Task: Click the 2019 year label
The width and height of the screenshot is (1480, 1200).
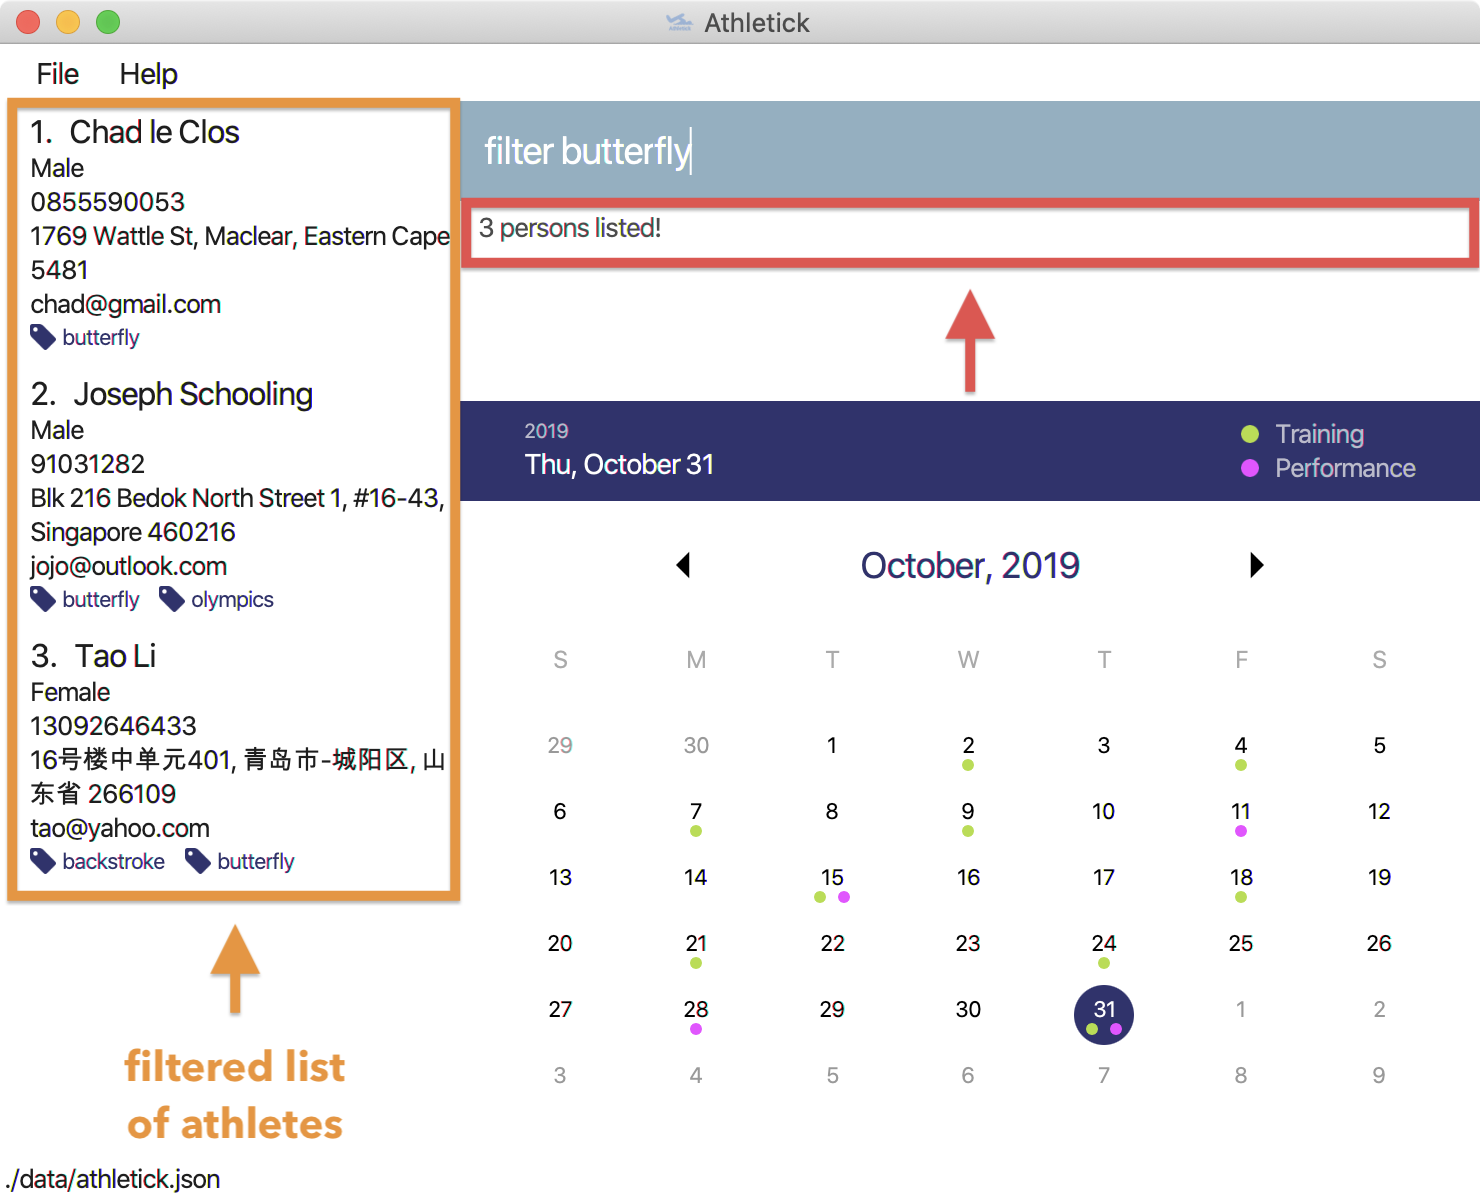Action: point(546,431)
